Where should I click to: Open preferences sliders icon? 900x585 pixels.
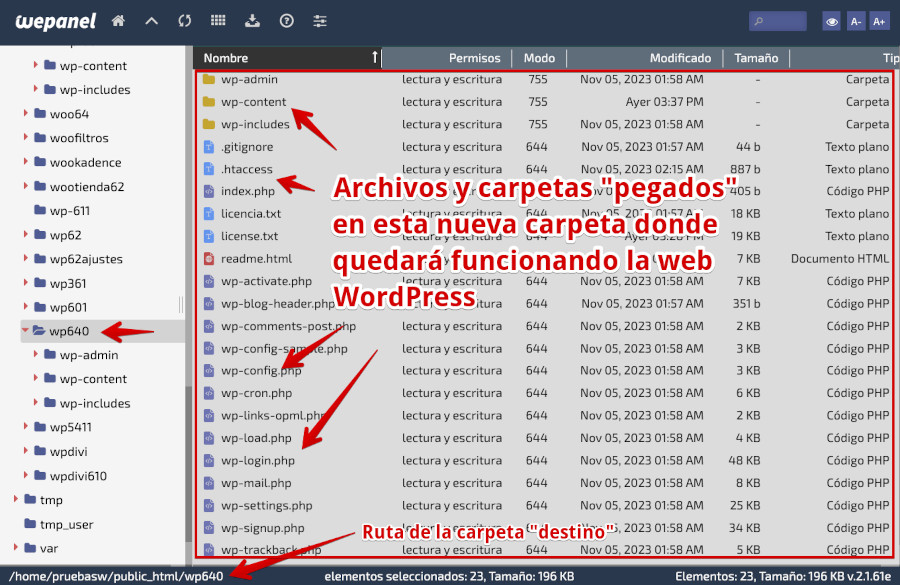[x=320, y=21]
